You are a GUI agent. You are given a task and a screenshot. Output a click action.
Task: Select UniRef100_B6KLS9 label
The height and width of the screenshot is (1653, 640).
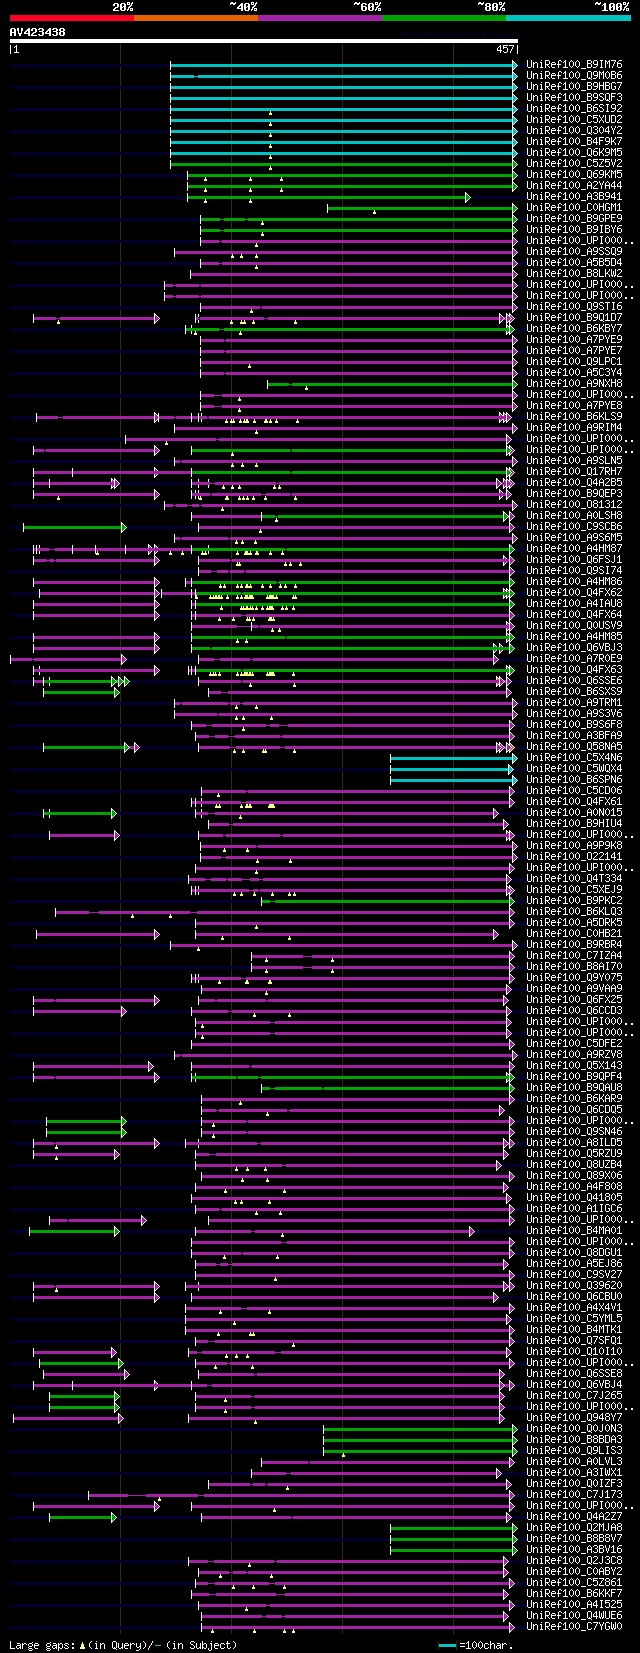click(574, 417)
